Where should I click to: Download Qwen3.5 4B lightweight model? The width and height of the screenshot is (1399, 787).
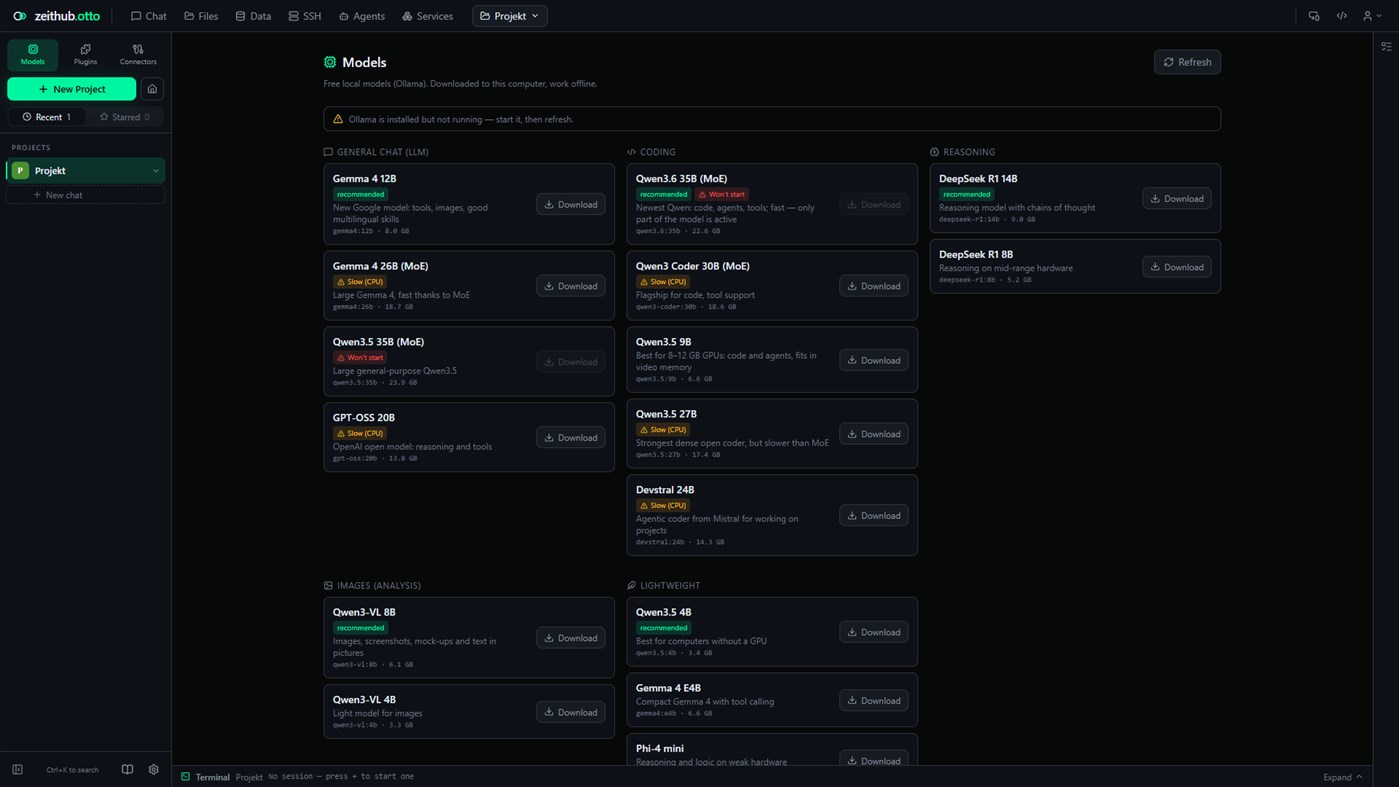click(873, 632)
